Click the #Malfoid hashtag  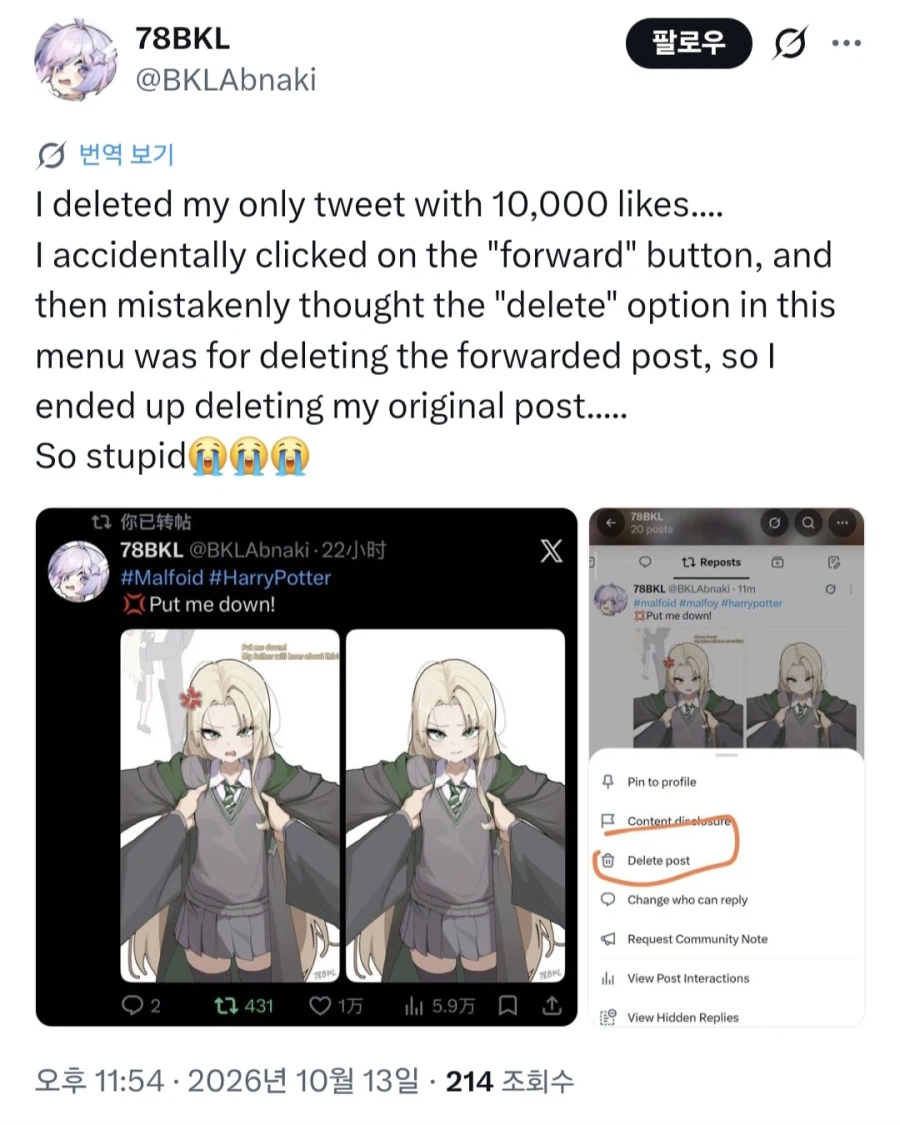tap(162, 578)
